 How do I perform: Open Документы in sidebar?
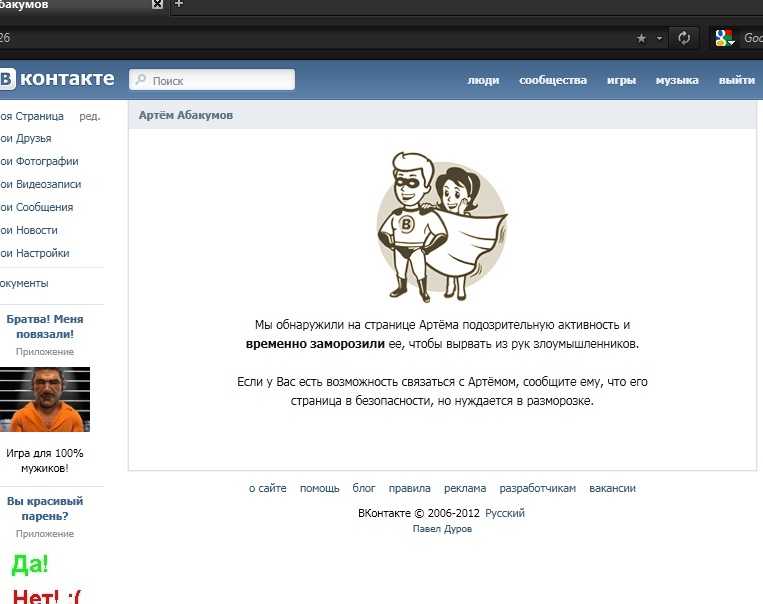click(24, 283)
